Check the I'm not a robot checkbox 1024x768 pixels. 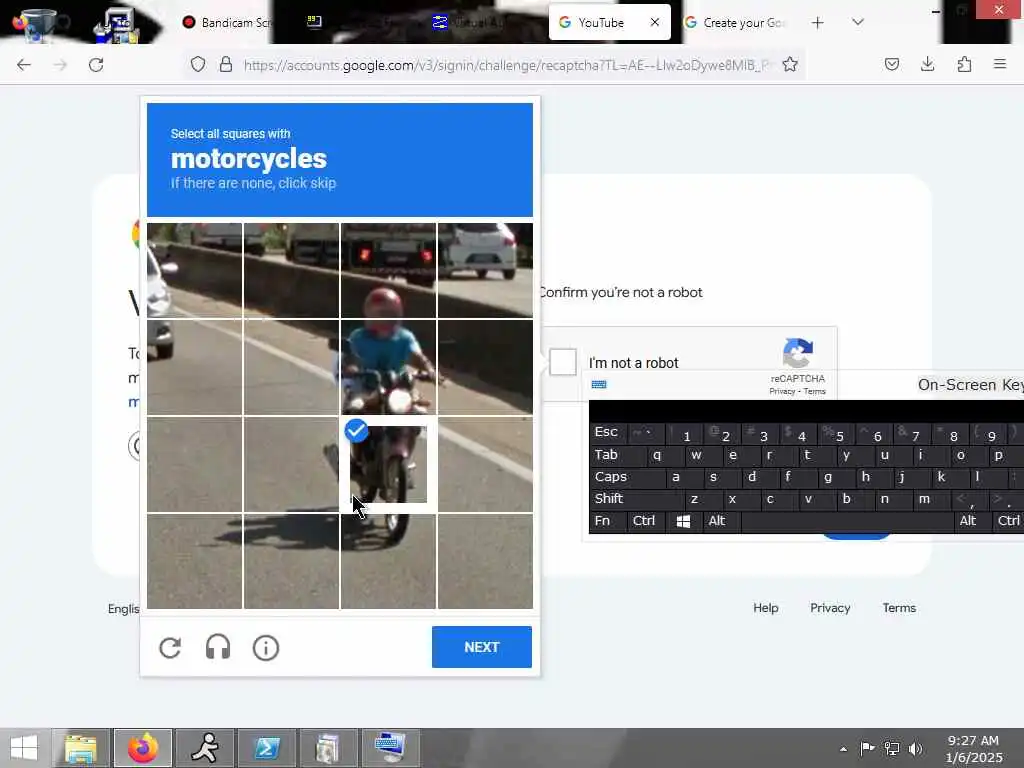click(563, 362)
